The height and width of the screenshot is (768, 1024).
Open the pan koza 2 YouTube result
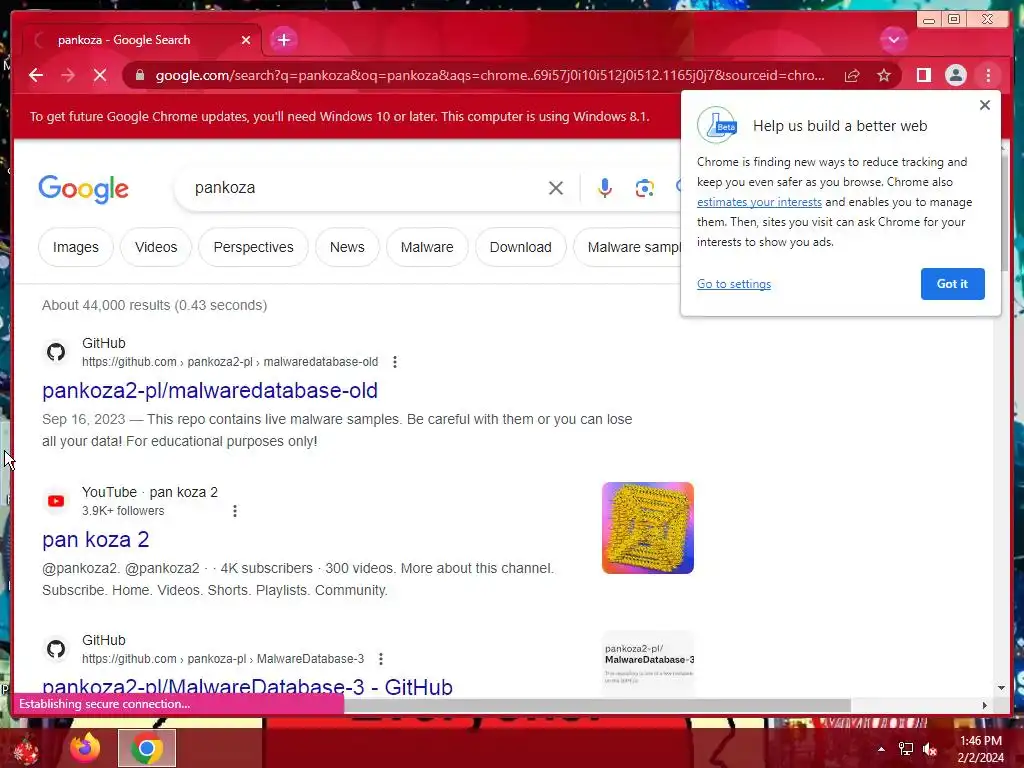click(95, 539)
